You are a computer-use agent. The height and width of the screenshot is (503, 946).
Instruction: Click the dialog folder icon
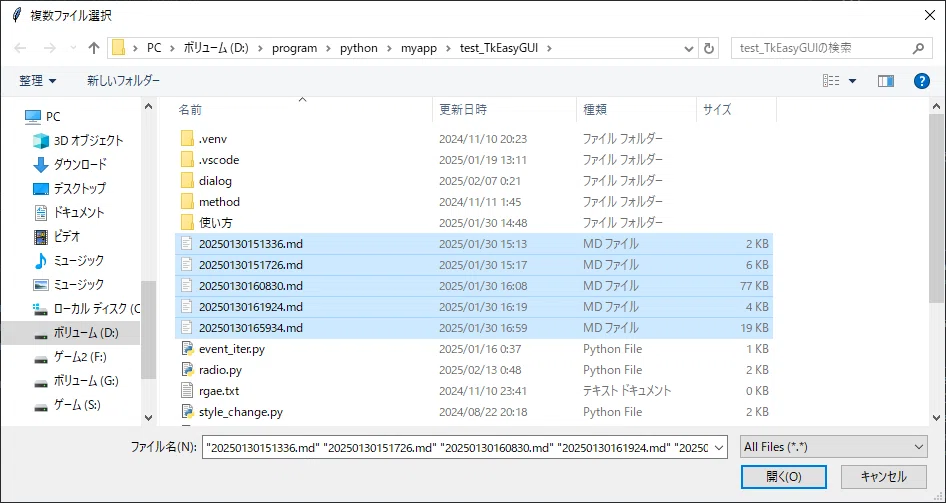tap(187, 181)
